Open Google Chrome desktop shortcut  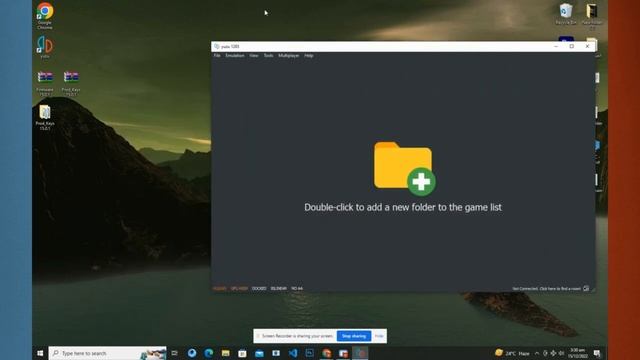tap(45, 16)
